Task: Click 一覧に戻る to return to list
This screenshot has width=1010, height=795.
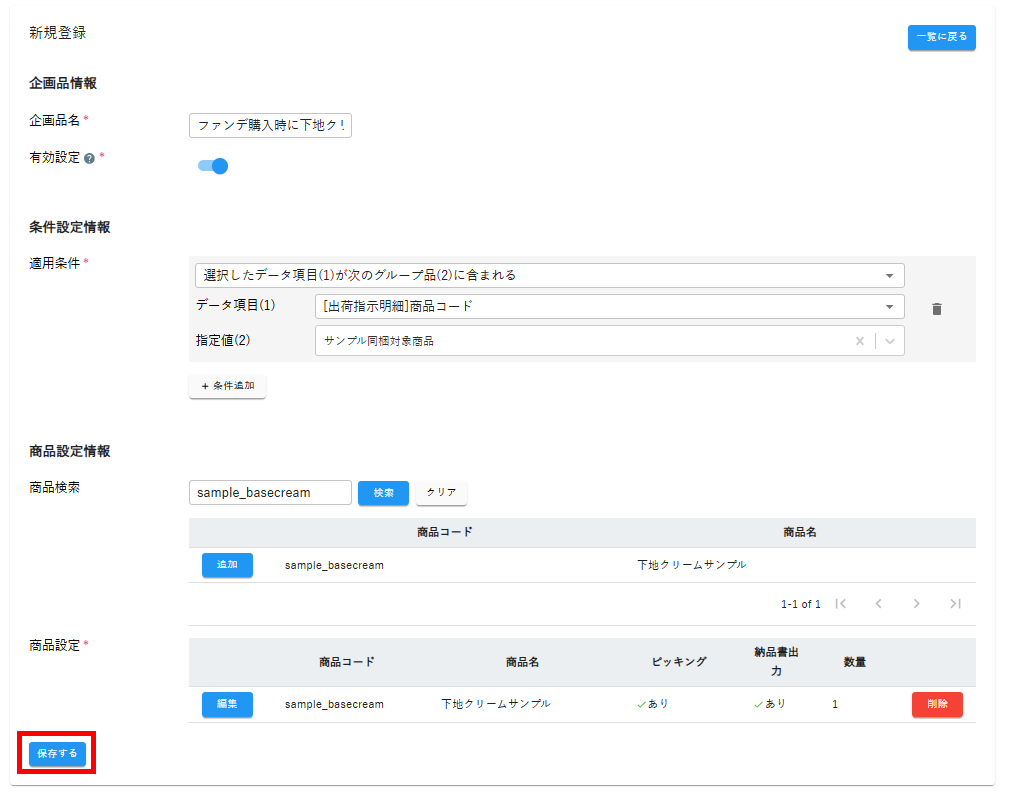Action: [941, 37]
